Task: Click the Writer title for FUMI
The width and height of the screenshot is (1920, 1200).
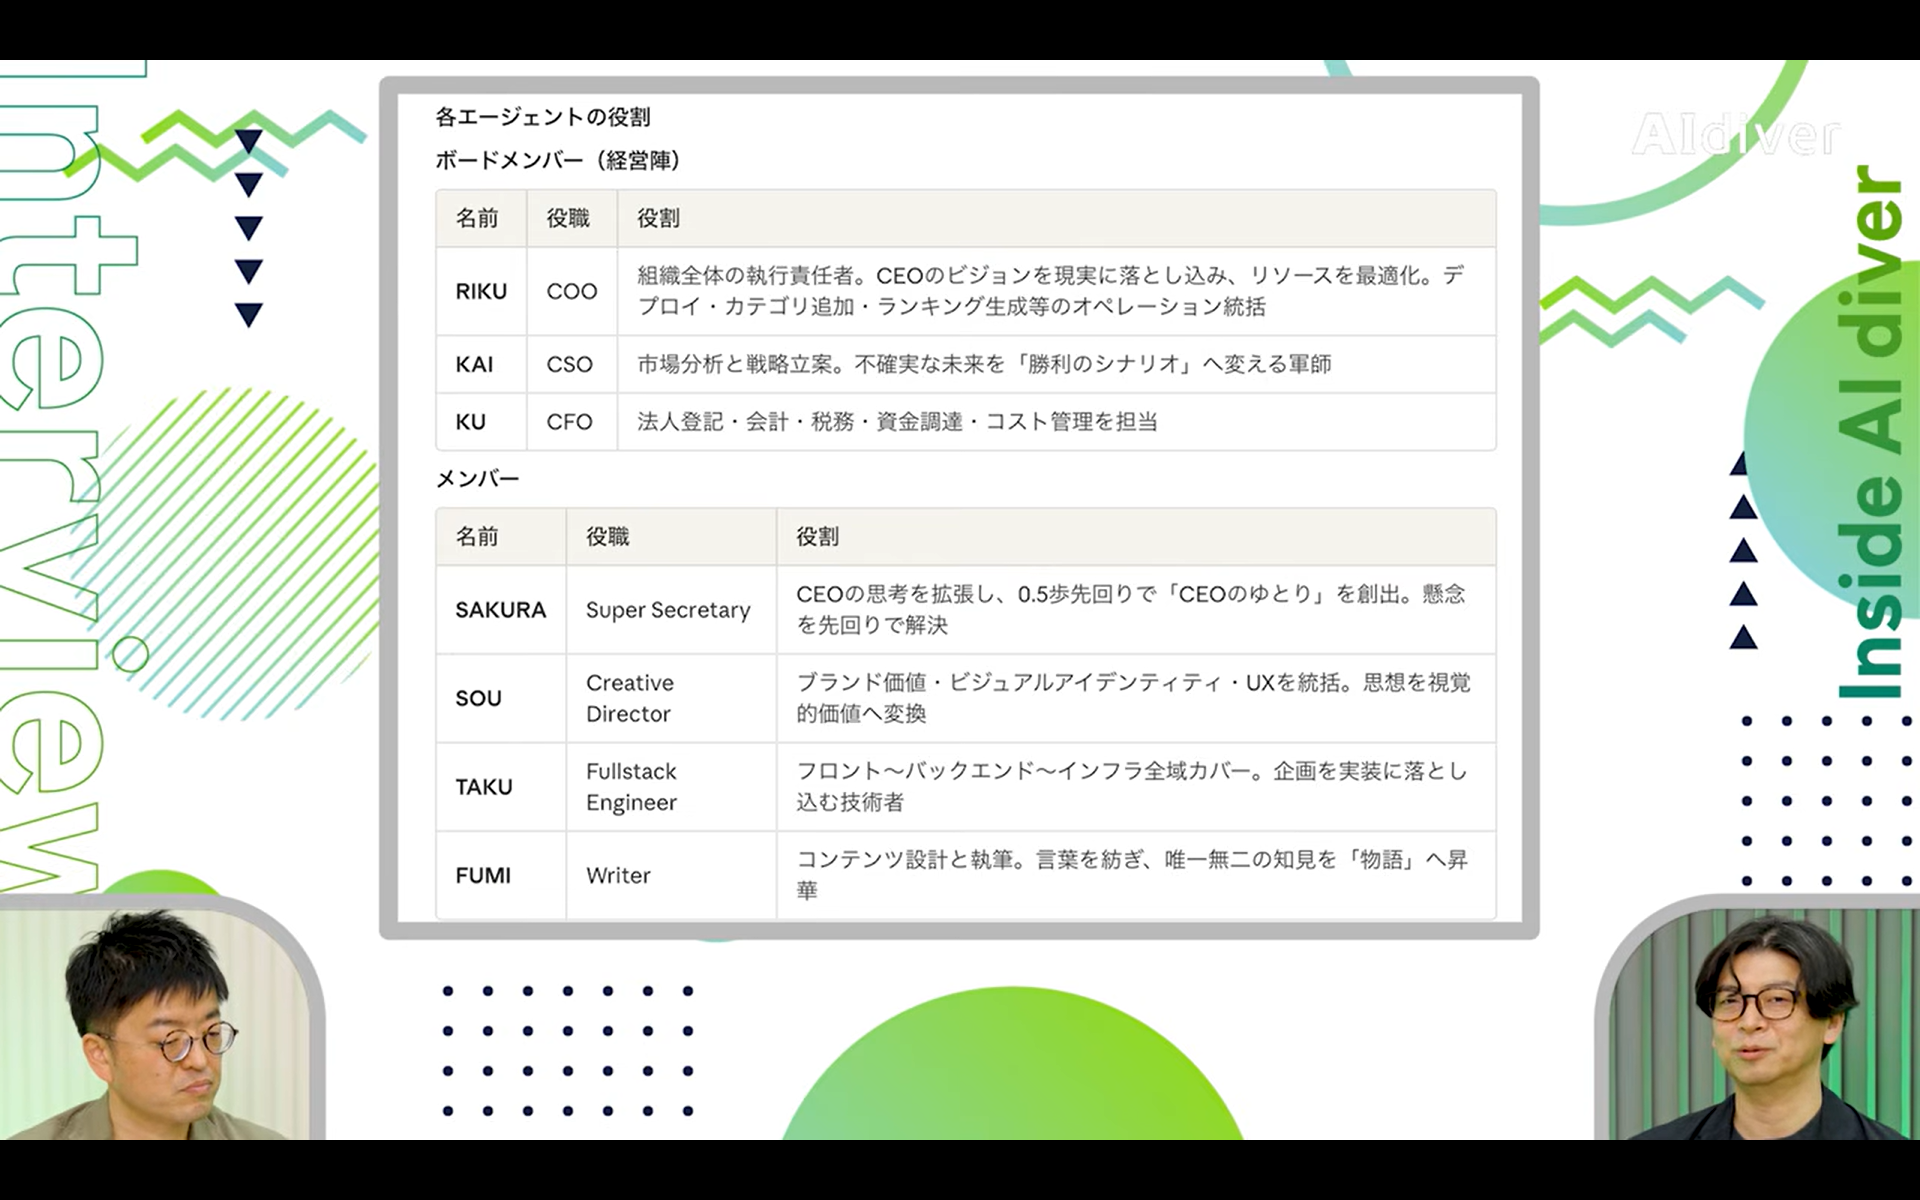Action: point(618,875)
